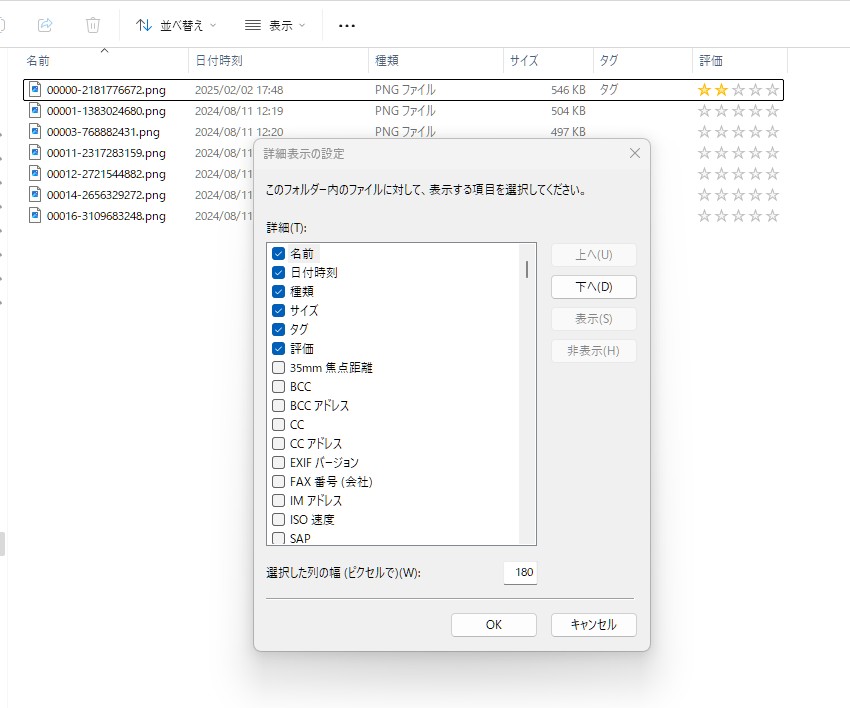Image resolution: width=850 pixels, height=708 pixels.
Task: Open the three-dot more options menu
Action: coord(346,25)
